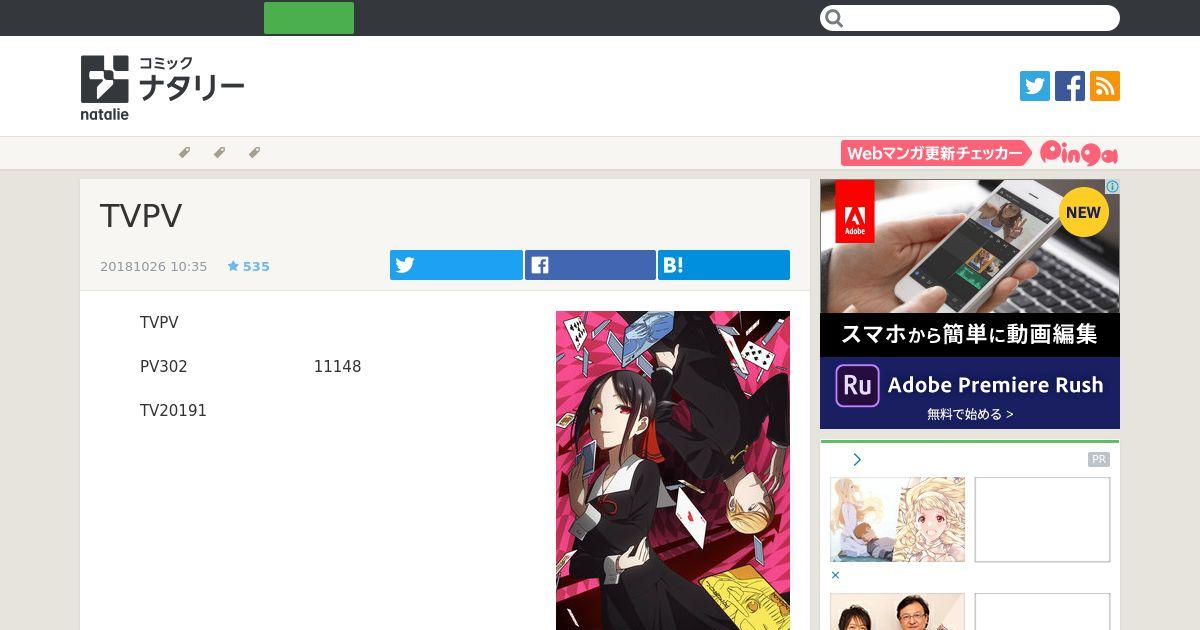Click the Ru Premiere Rush icon

click(857, 385)
